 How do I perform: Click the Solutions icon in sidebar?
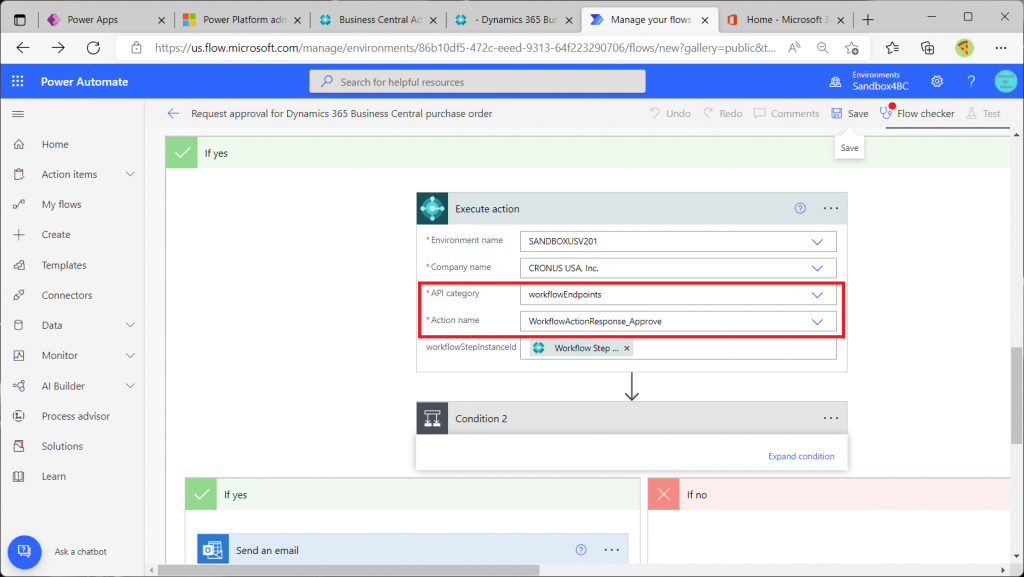[x=19, y=446]
